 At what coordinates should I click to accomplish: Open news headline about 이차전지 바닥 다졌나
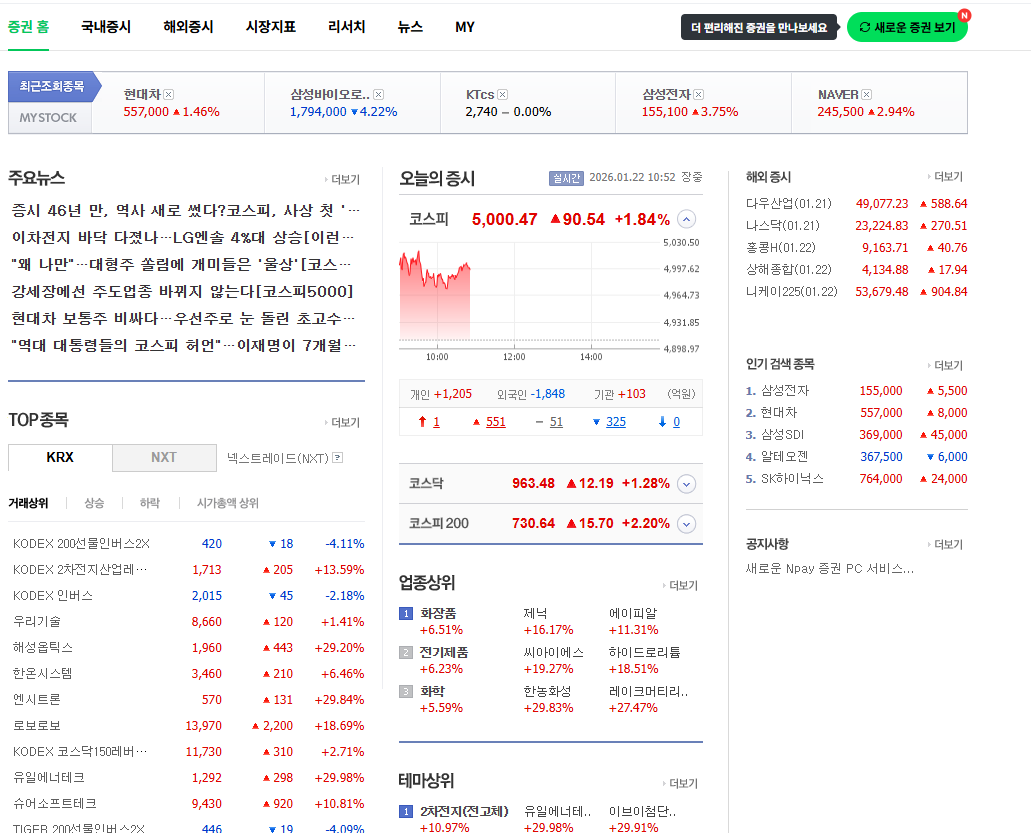(x=183, y=237)
